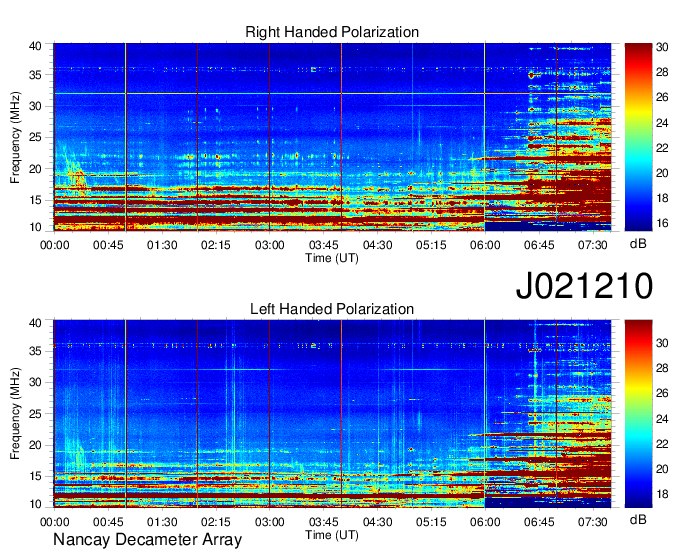Click the '01:30' tick of top plot
The height and width of the screenshot is (552, 680).
(162, 245)
